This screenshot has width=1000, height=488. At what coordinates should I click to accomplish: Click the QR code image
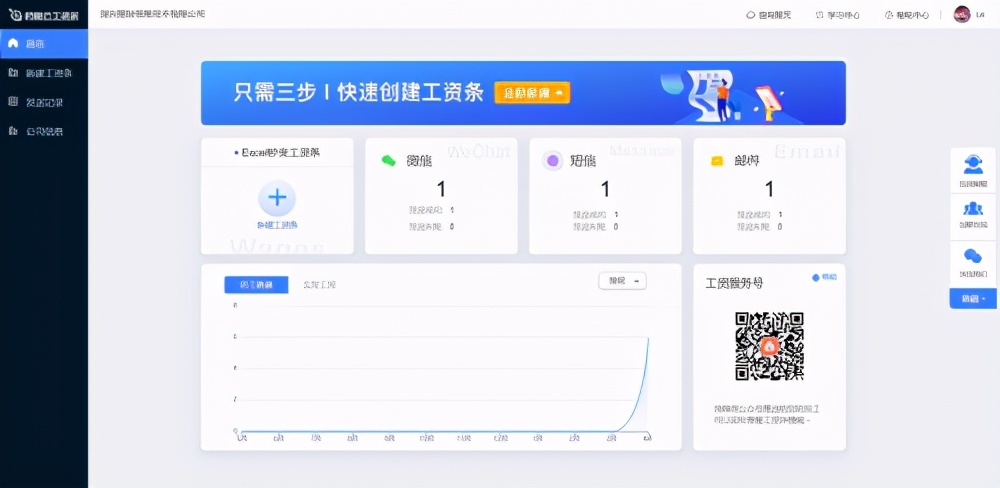(x=769, y=346)
